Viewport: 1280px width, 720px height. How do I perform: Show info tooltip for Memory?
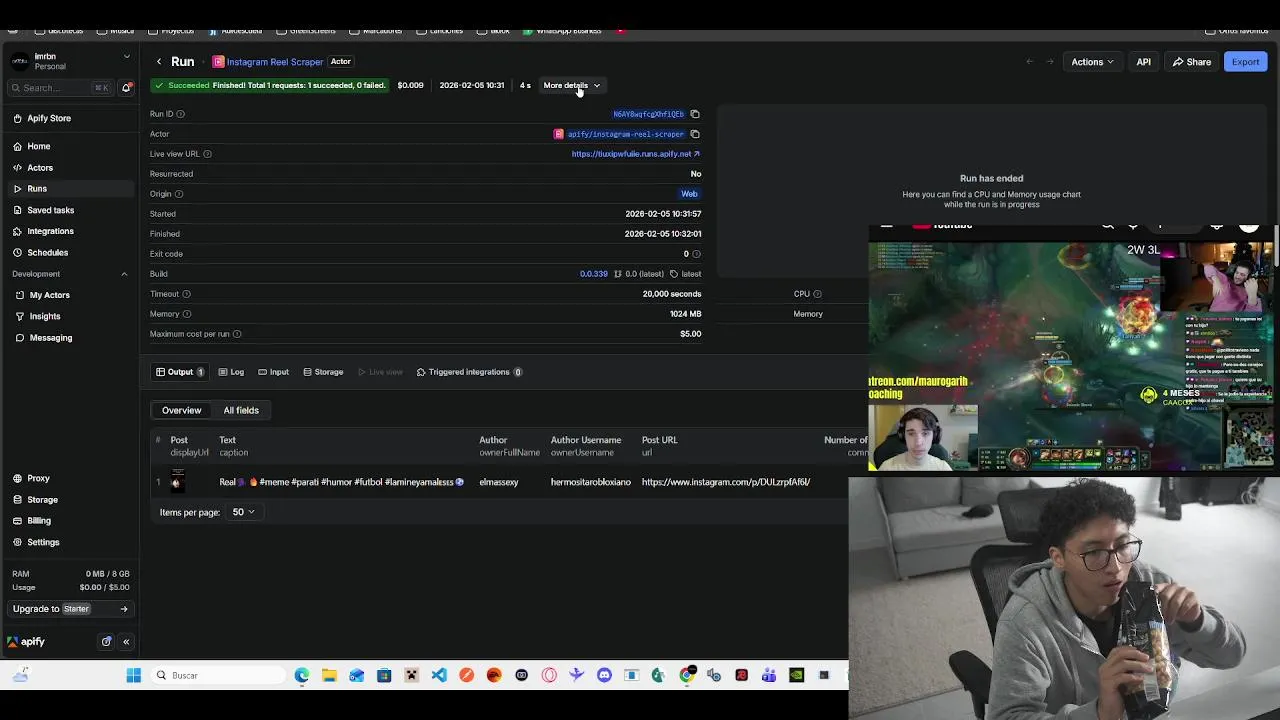(x=186, y=314)
